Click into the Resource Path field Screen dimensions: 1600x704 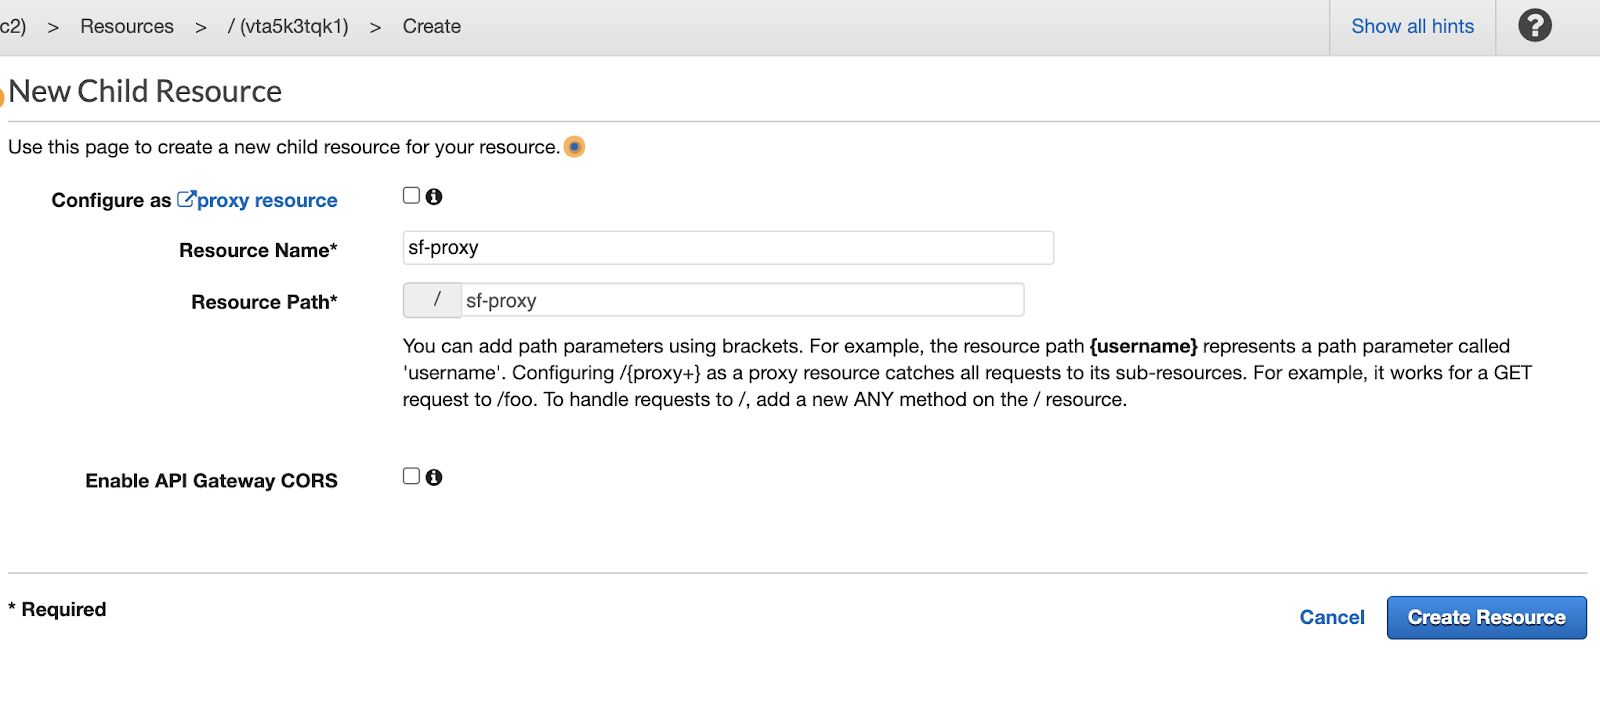pyautogui.click(x=742, y=300)
